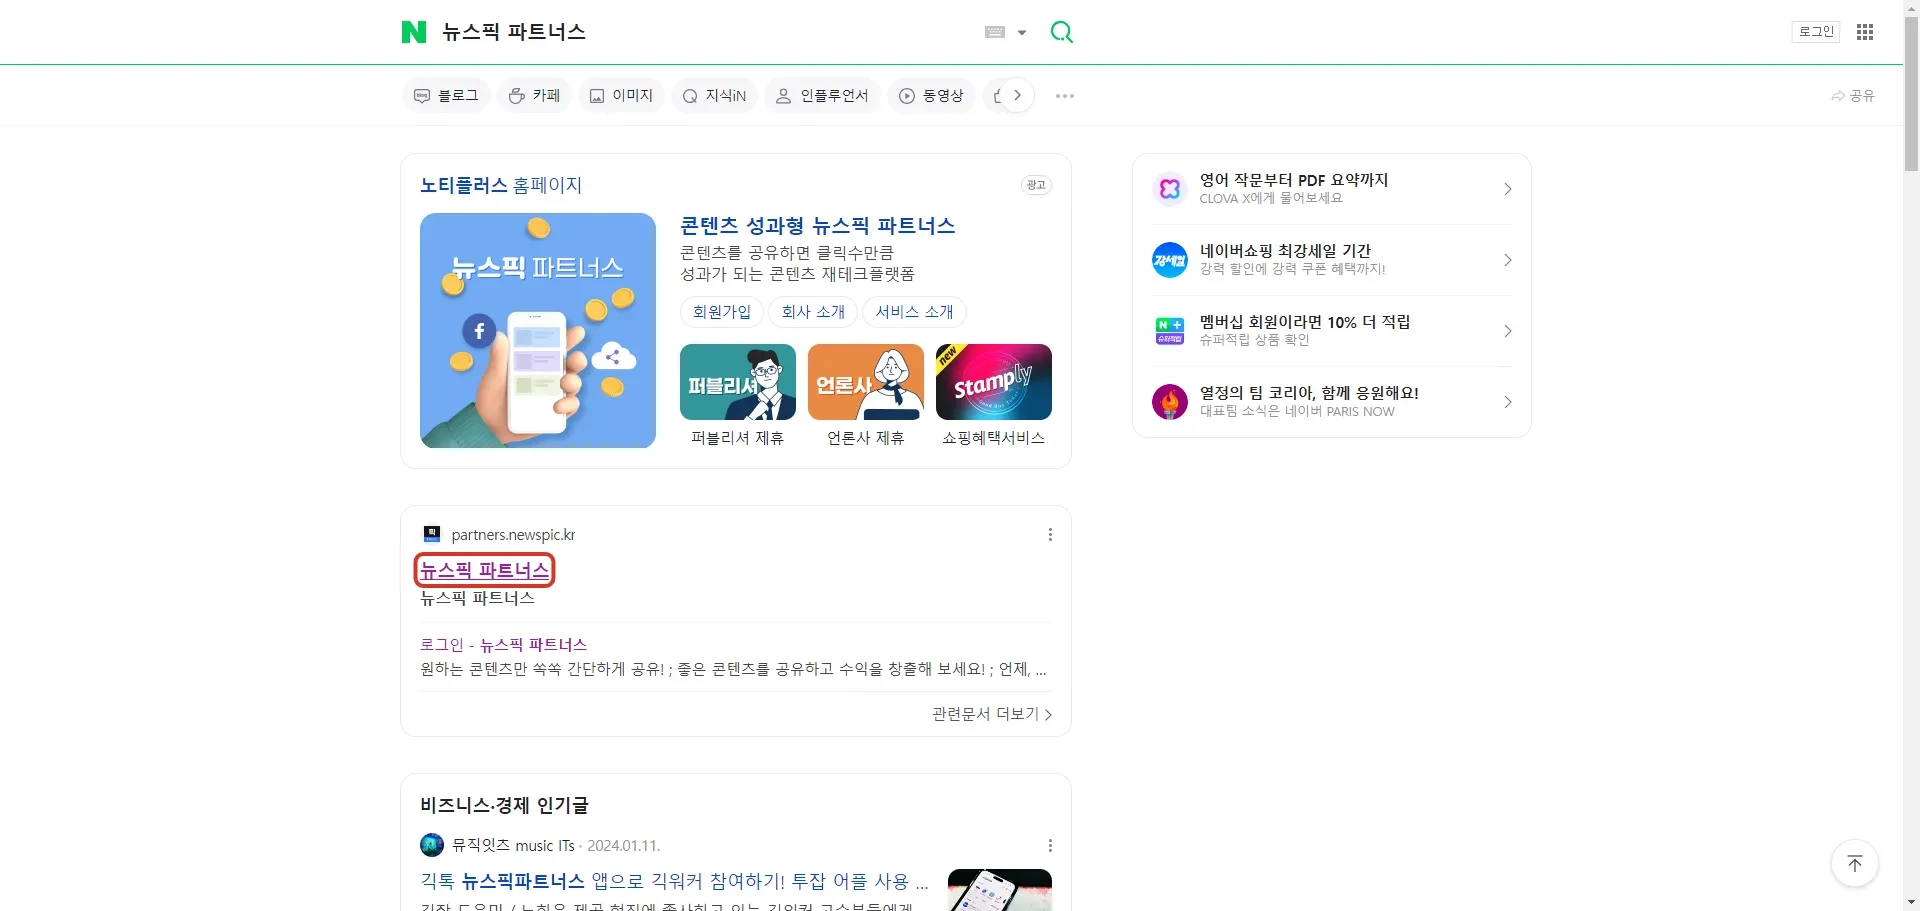Click the 퍼블리셔 제휴 caption text

tap(738, 438)
